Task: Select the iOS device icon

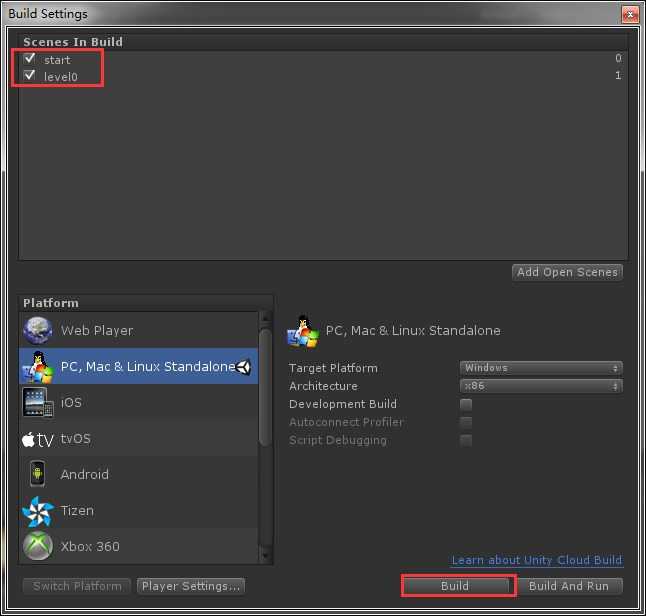Action: point(38,403)
